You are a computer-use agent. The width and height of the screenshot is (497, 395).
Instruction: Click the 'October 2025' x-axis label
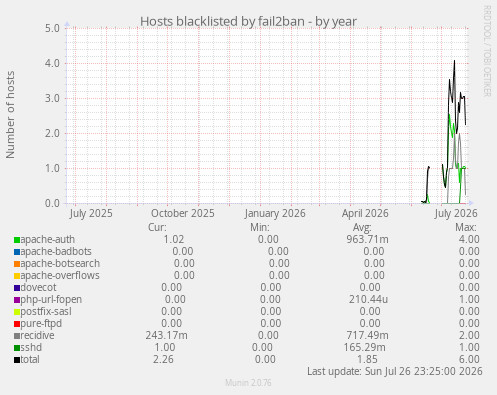183,213
